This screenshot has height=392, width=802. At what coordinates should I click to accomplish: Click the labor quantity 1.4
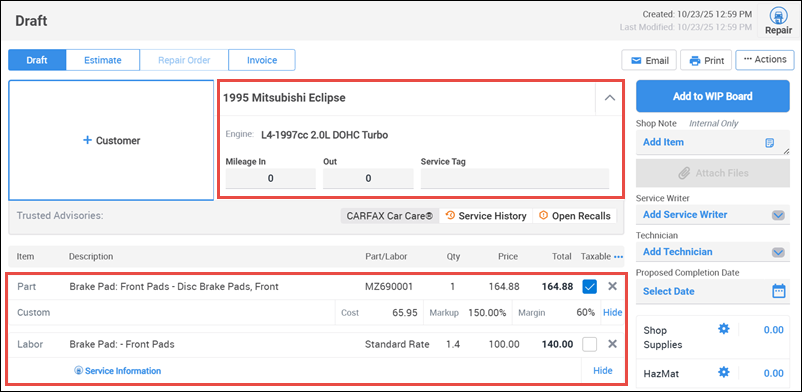point(453,344)
